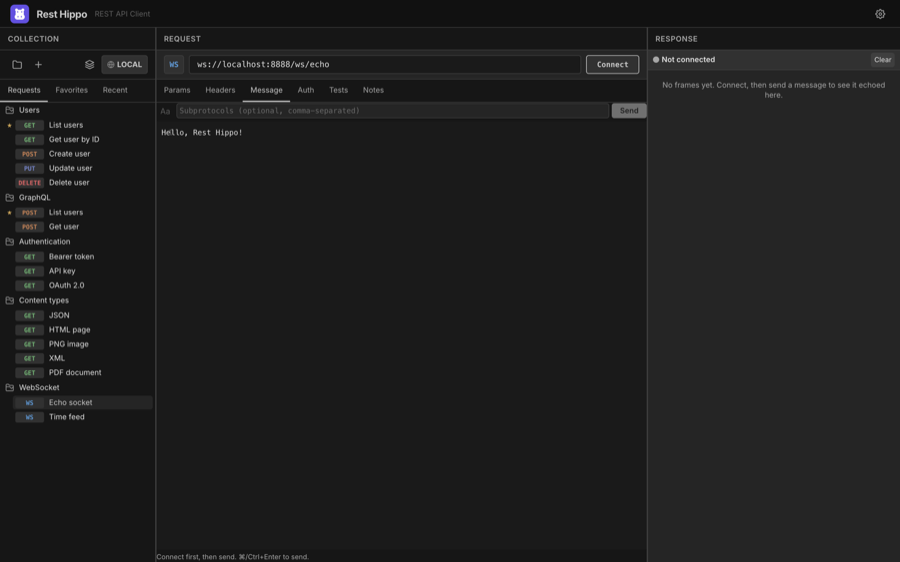Open settings via the gear icon
Screen dimensions: 900x562
click(880, 14)
